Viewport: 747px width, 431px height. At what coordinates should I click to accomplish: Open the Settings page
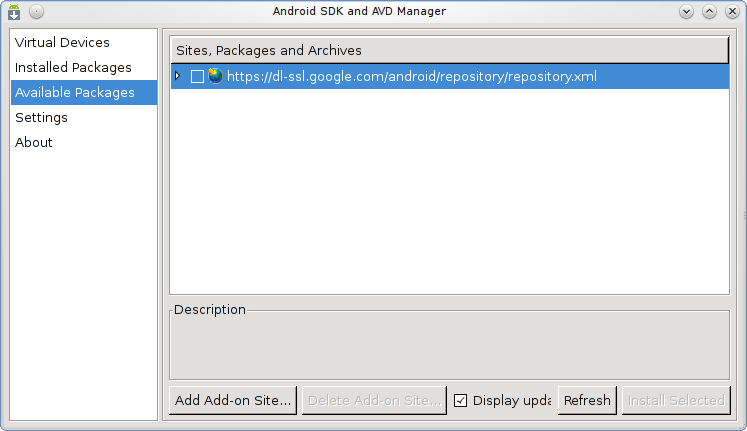point(41,118)
